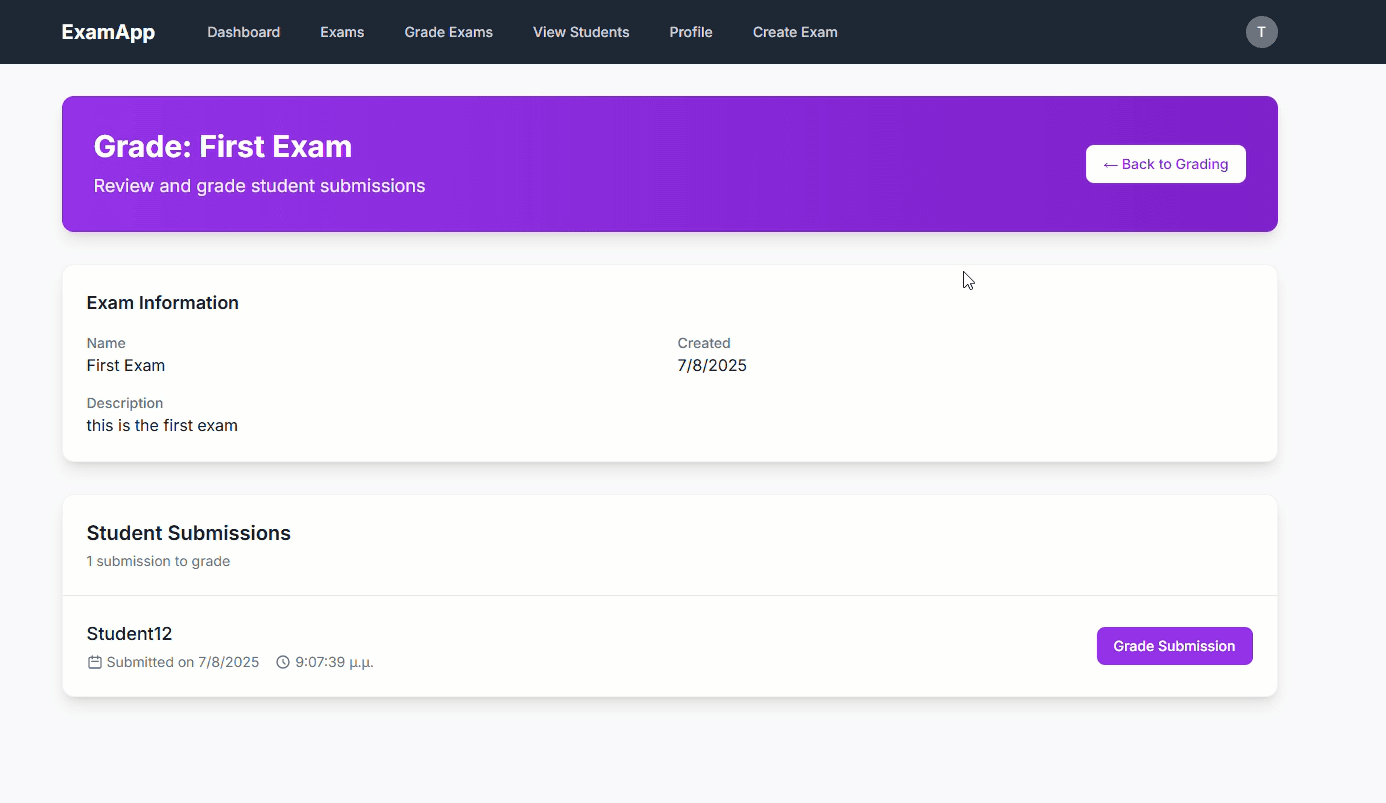Viewport: 1386px width, 803px height.
Task: Click the created date '7/8/2025'
Action: point(712,366)
